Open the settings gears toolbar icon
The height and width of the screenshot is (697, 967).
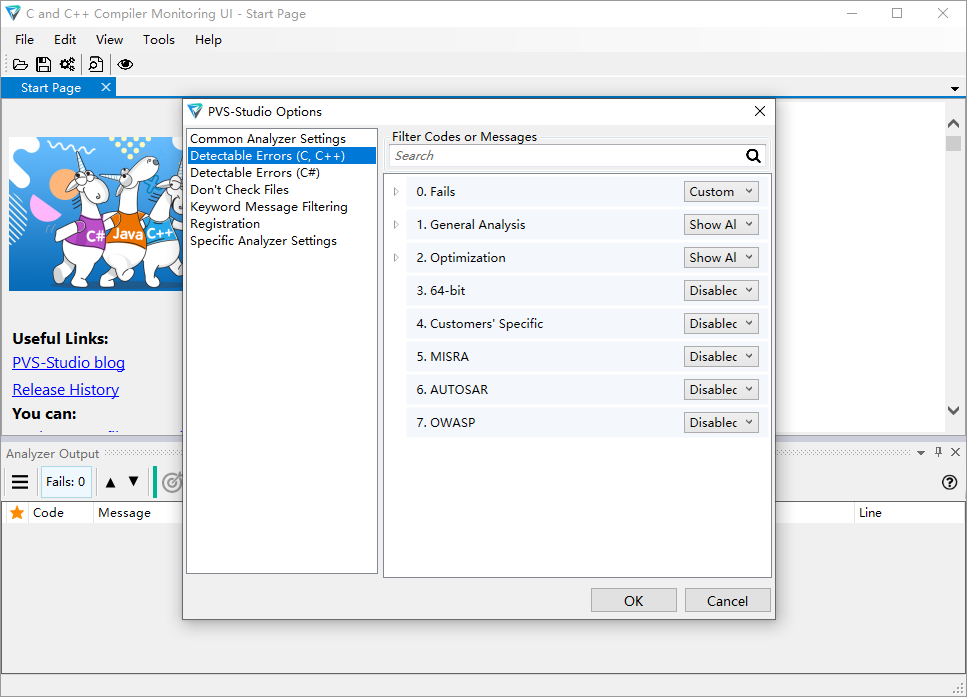pos(67,64)
